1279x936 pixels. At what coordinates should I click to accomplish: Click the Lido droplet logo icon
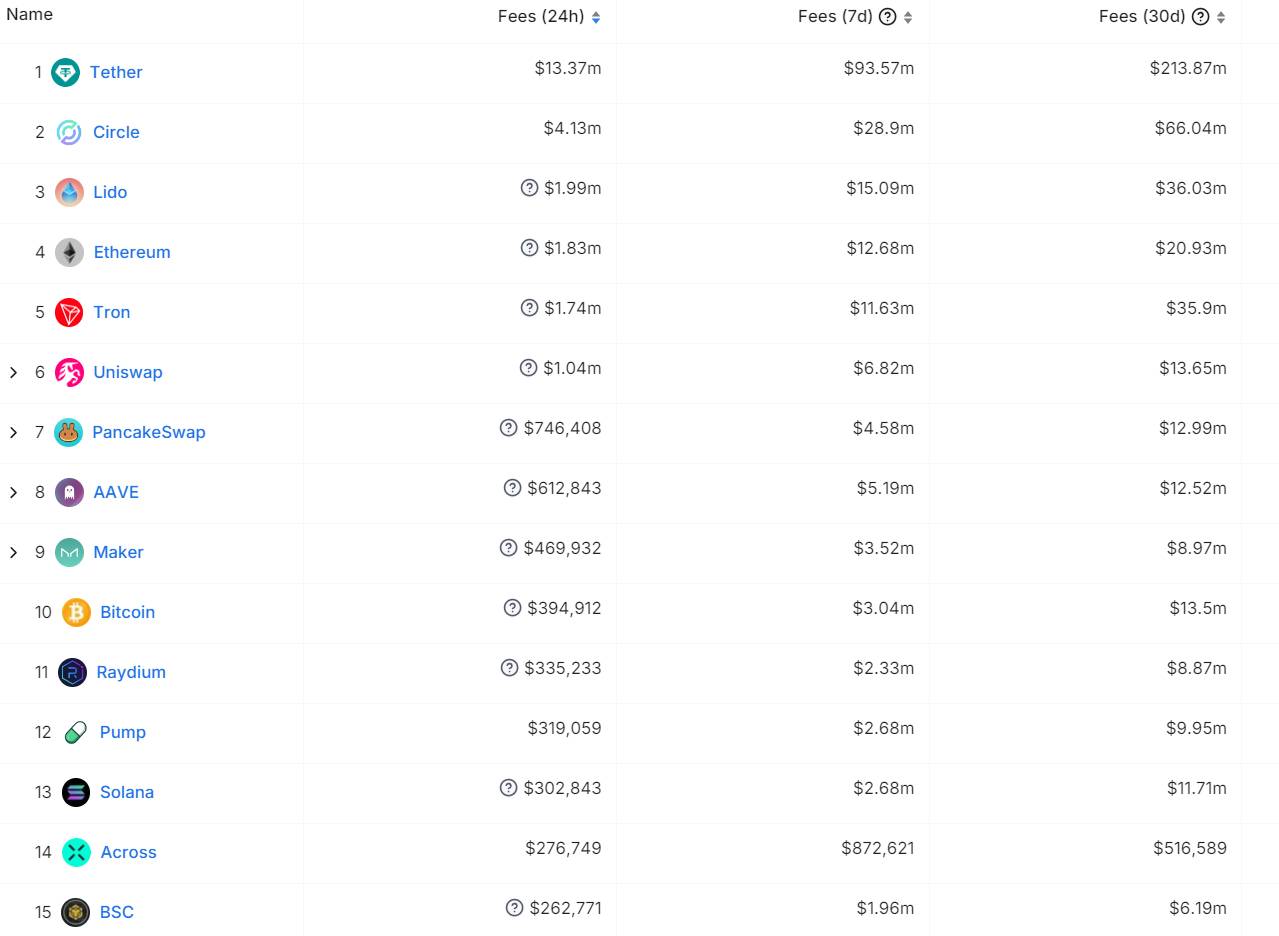(69, 192)
